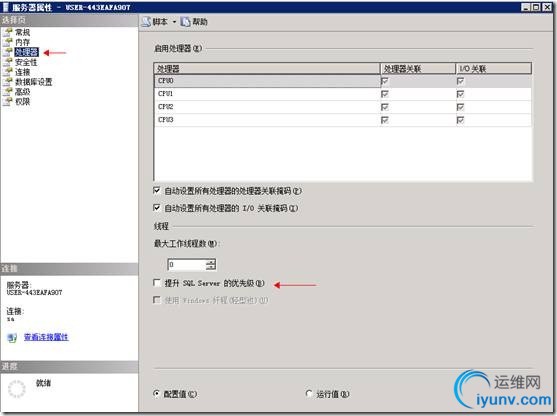Toggle I/O affinity for CPU2
This screenshot has height=416, width=557.
coord(460,107)
